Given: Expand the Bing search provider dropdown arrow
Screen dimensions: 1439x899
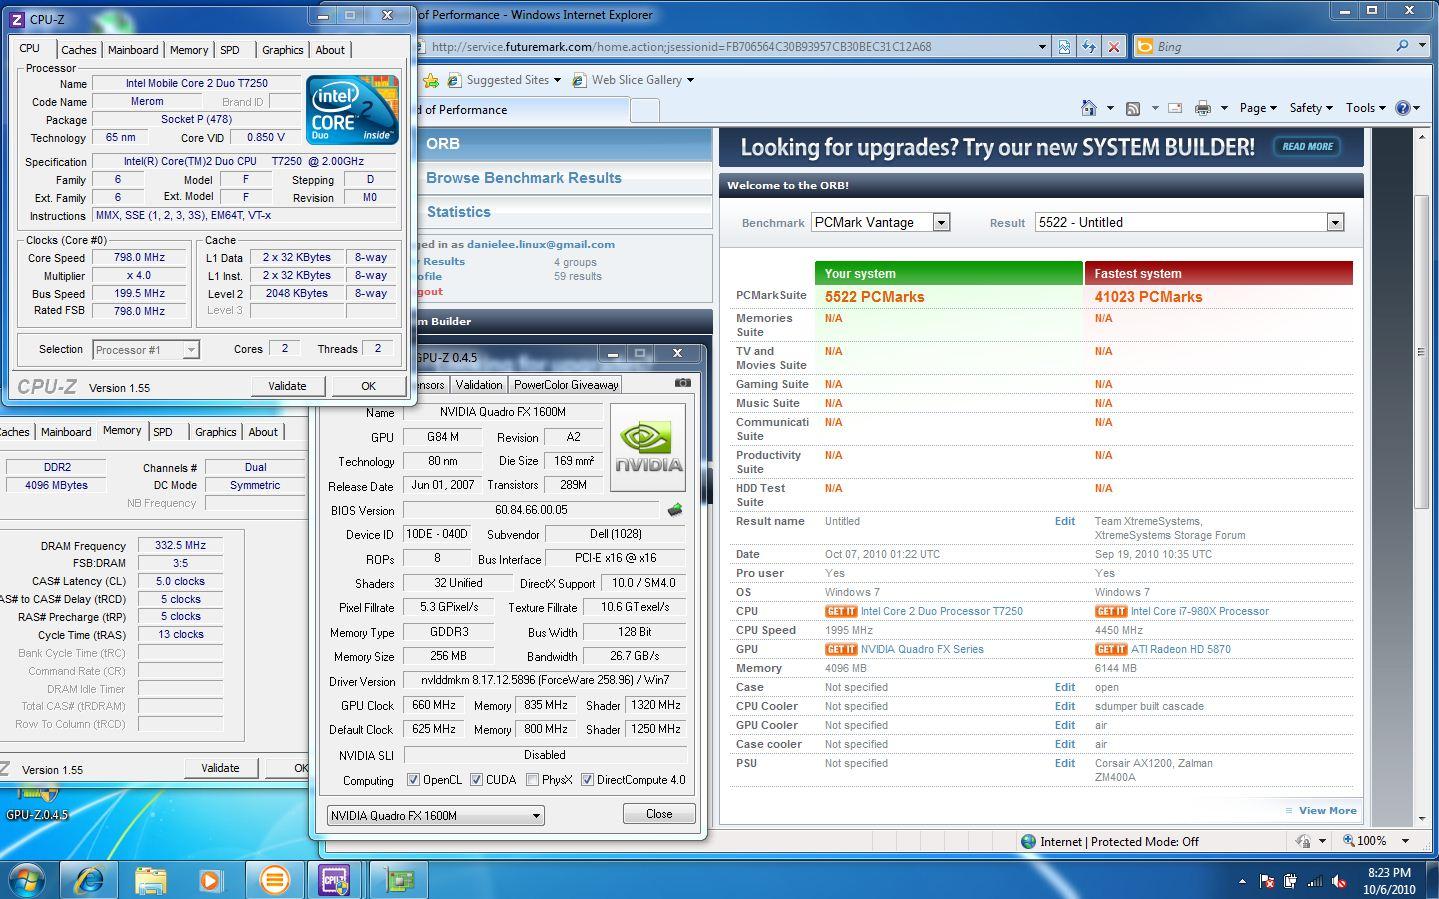Looking at the screenshot, I should [x=1423, y=46].
